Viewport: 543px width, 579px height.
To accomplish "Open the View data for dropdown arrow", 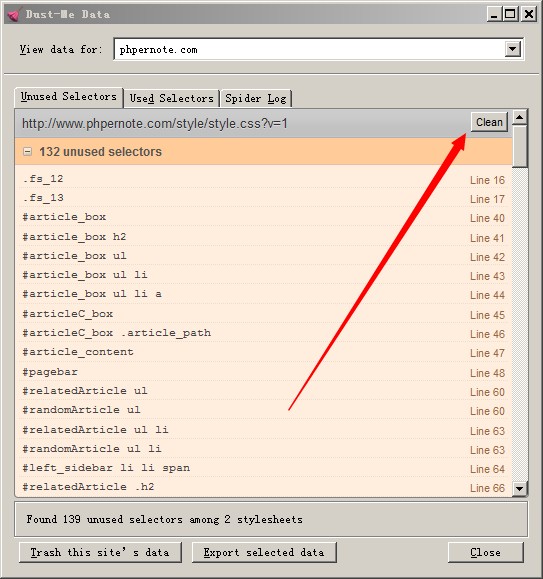I will pos(512,49).
